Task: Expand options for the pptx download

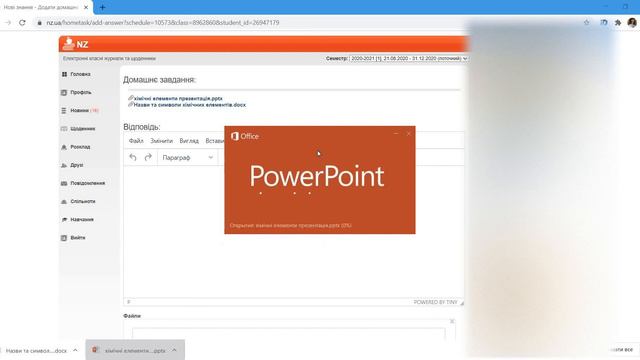Action: point(174,350)
